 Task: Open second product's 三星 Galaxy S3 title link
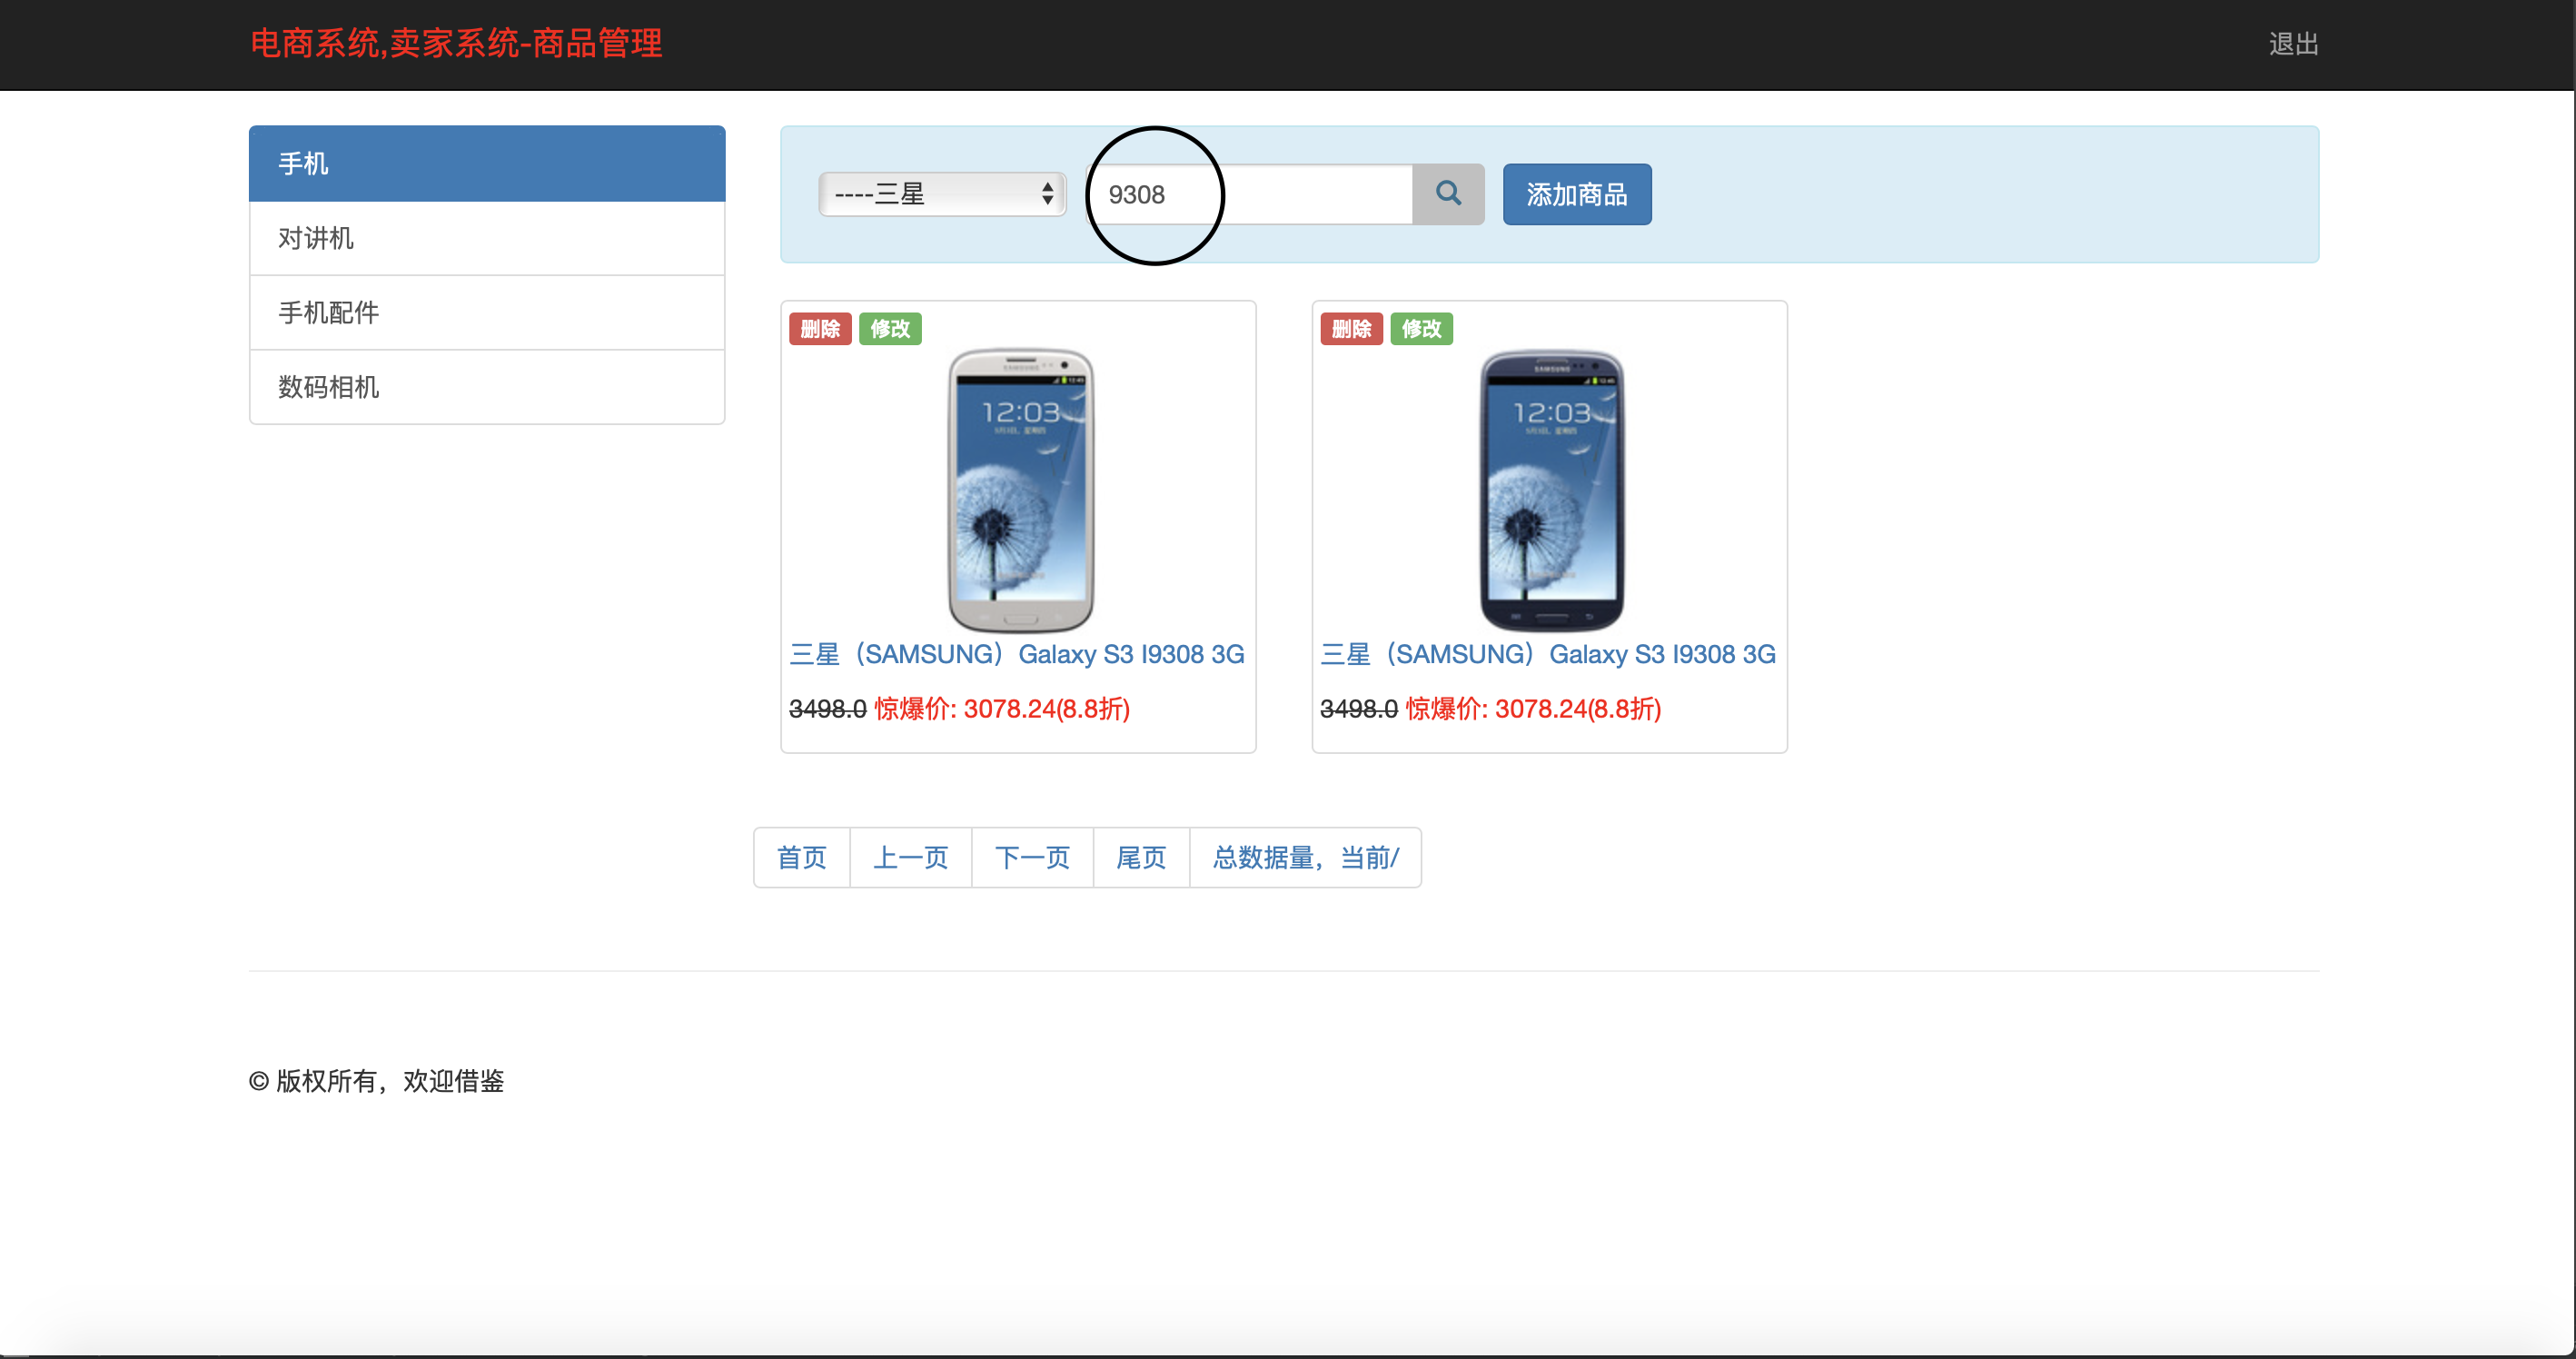[x=1547, y=654]
